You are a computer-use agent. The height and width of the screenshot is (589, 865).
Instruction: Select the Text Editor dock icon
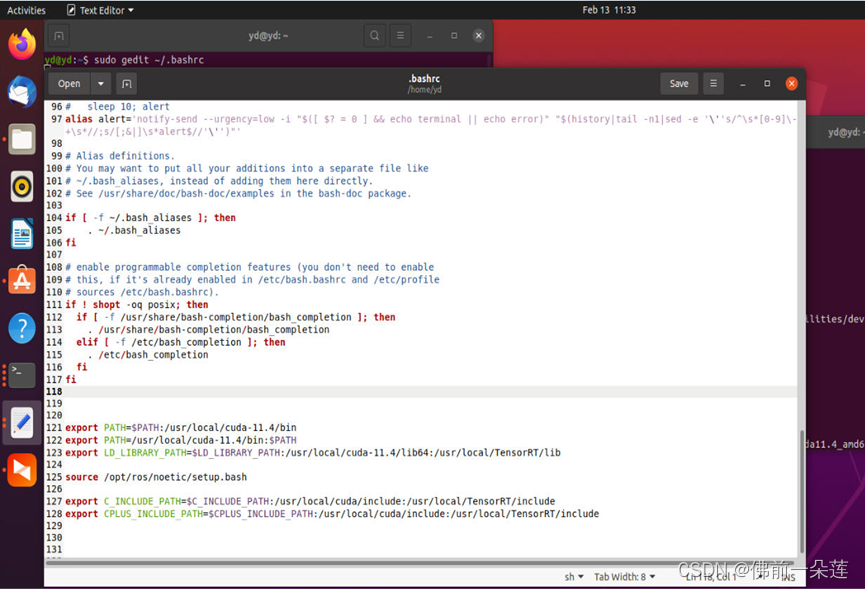[22, 422]
